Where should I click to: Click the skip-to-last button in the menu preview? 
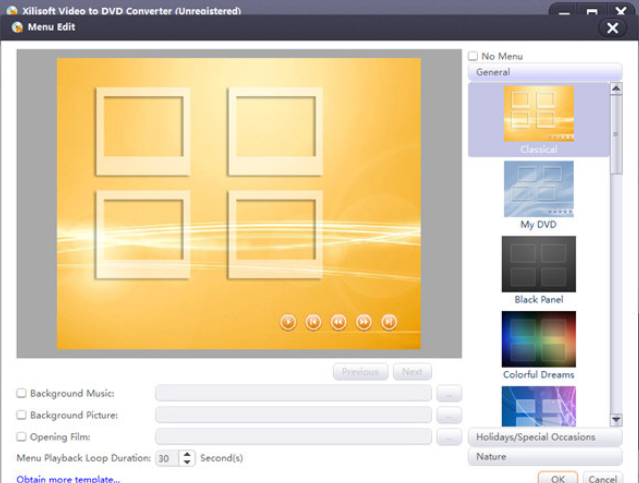389,322
